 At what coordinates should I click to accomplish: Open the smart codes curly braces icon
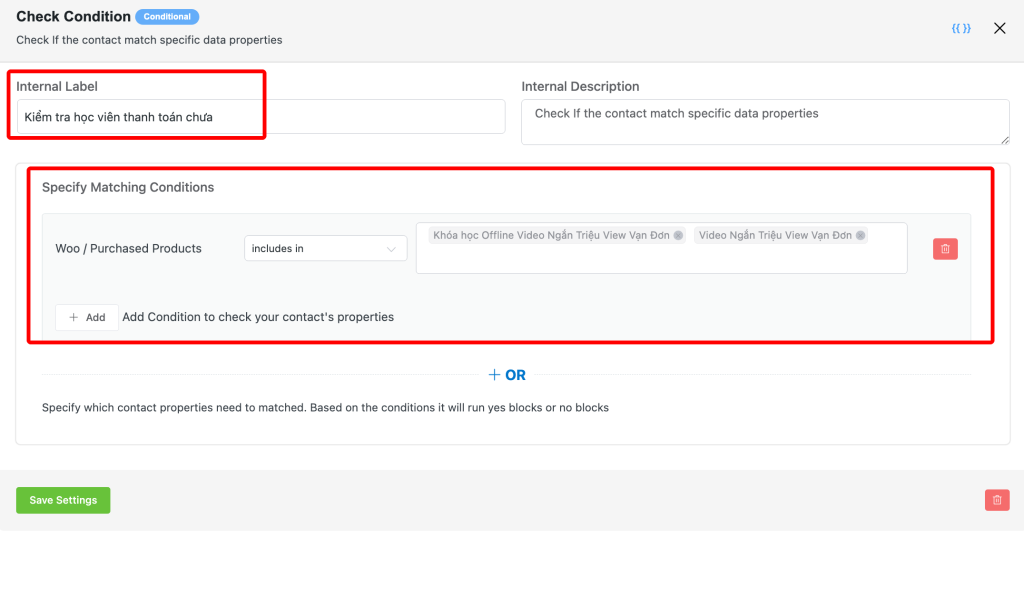tap(961, 29)
